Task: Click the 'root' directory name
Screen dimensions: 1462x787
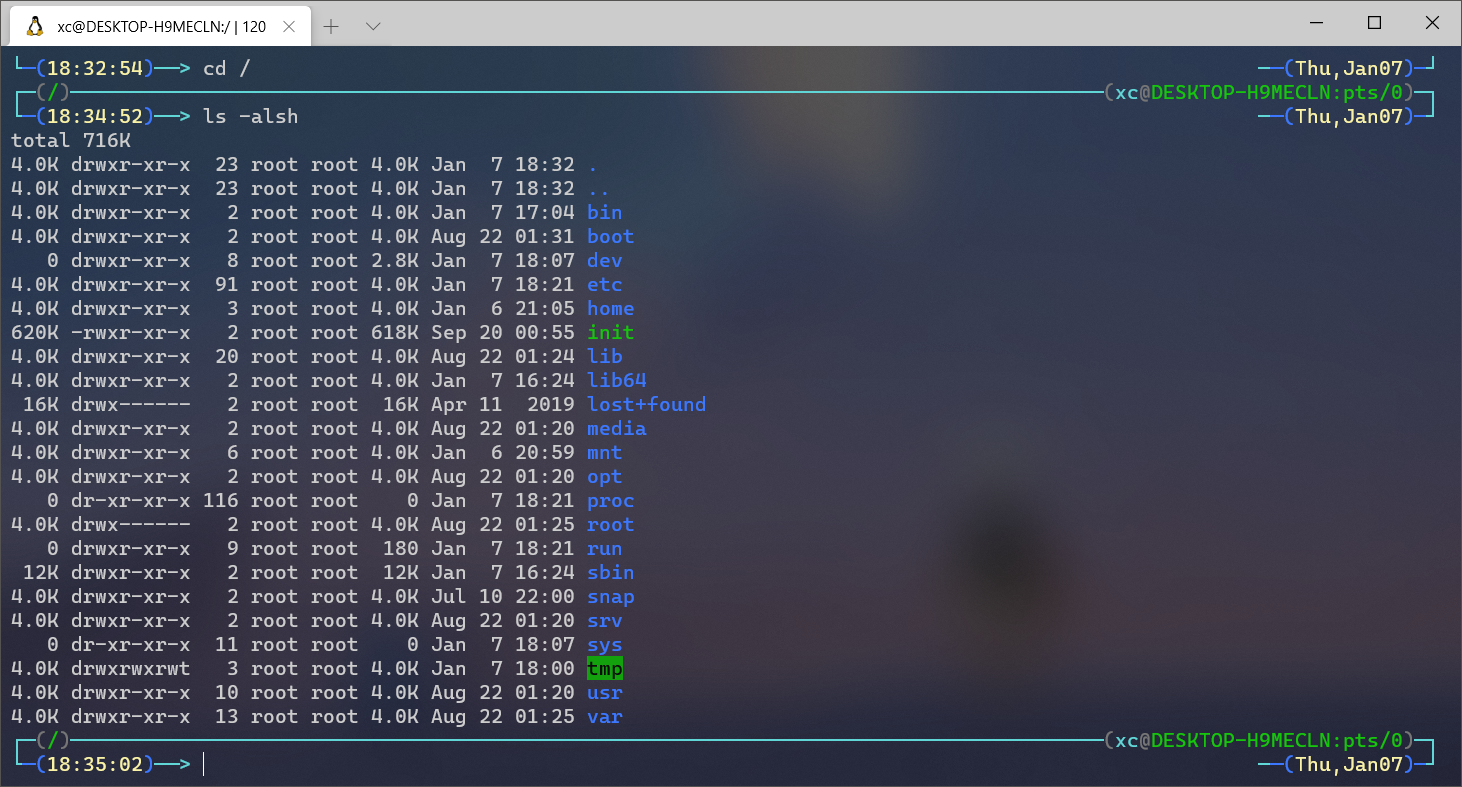Action: pyautogui.click(x=610, y=524)
